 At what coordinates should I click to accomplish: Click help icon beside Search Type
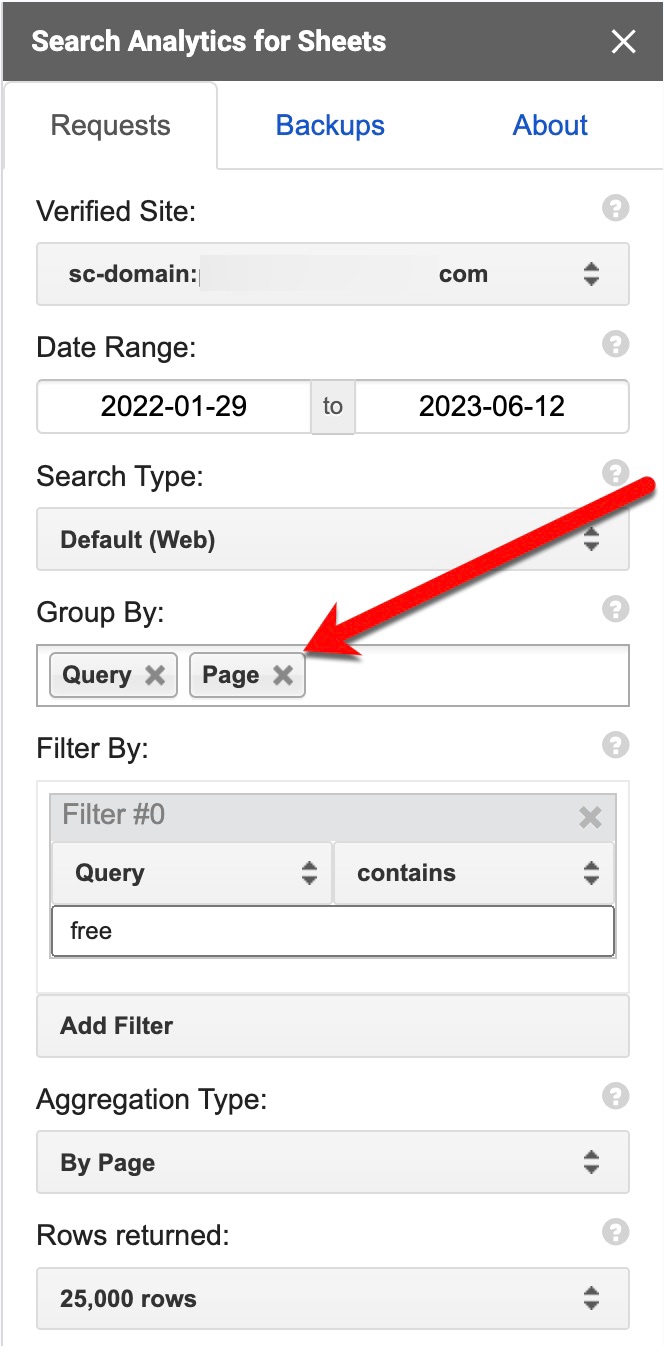(616, 473)
